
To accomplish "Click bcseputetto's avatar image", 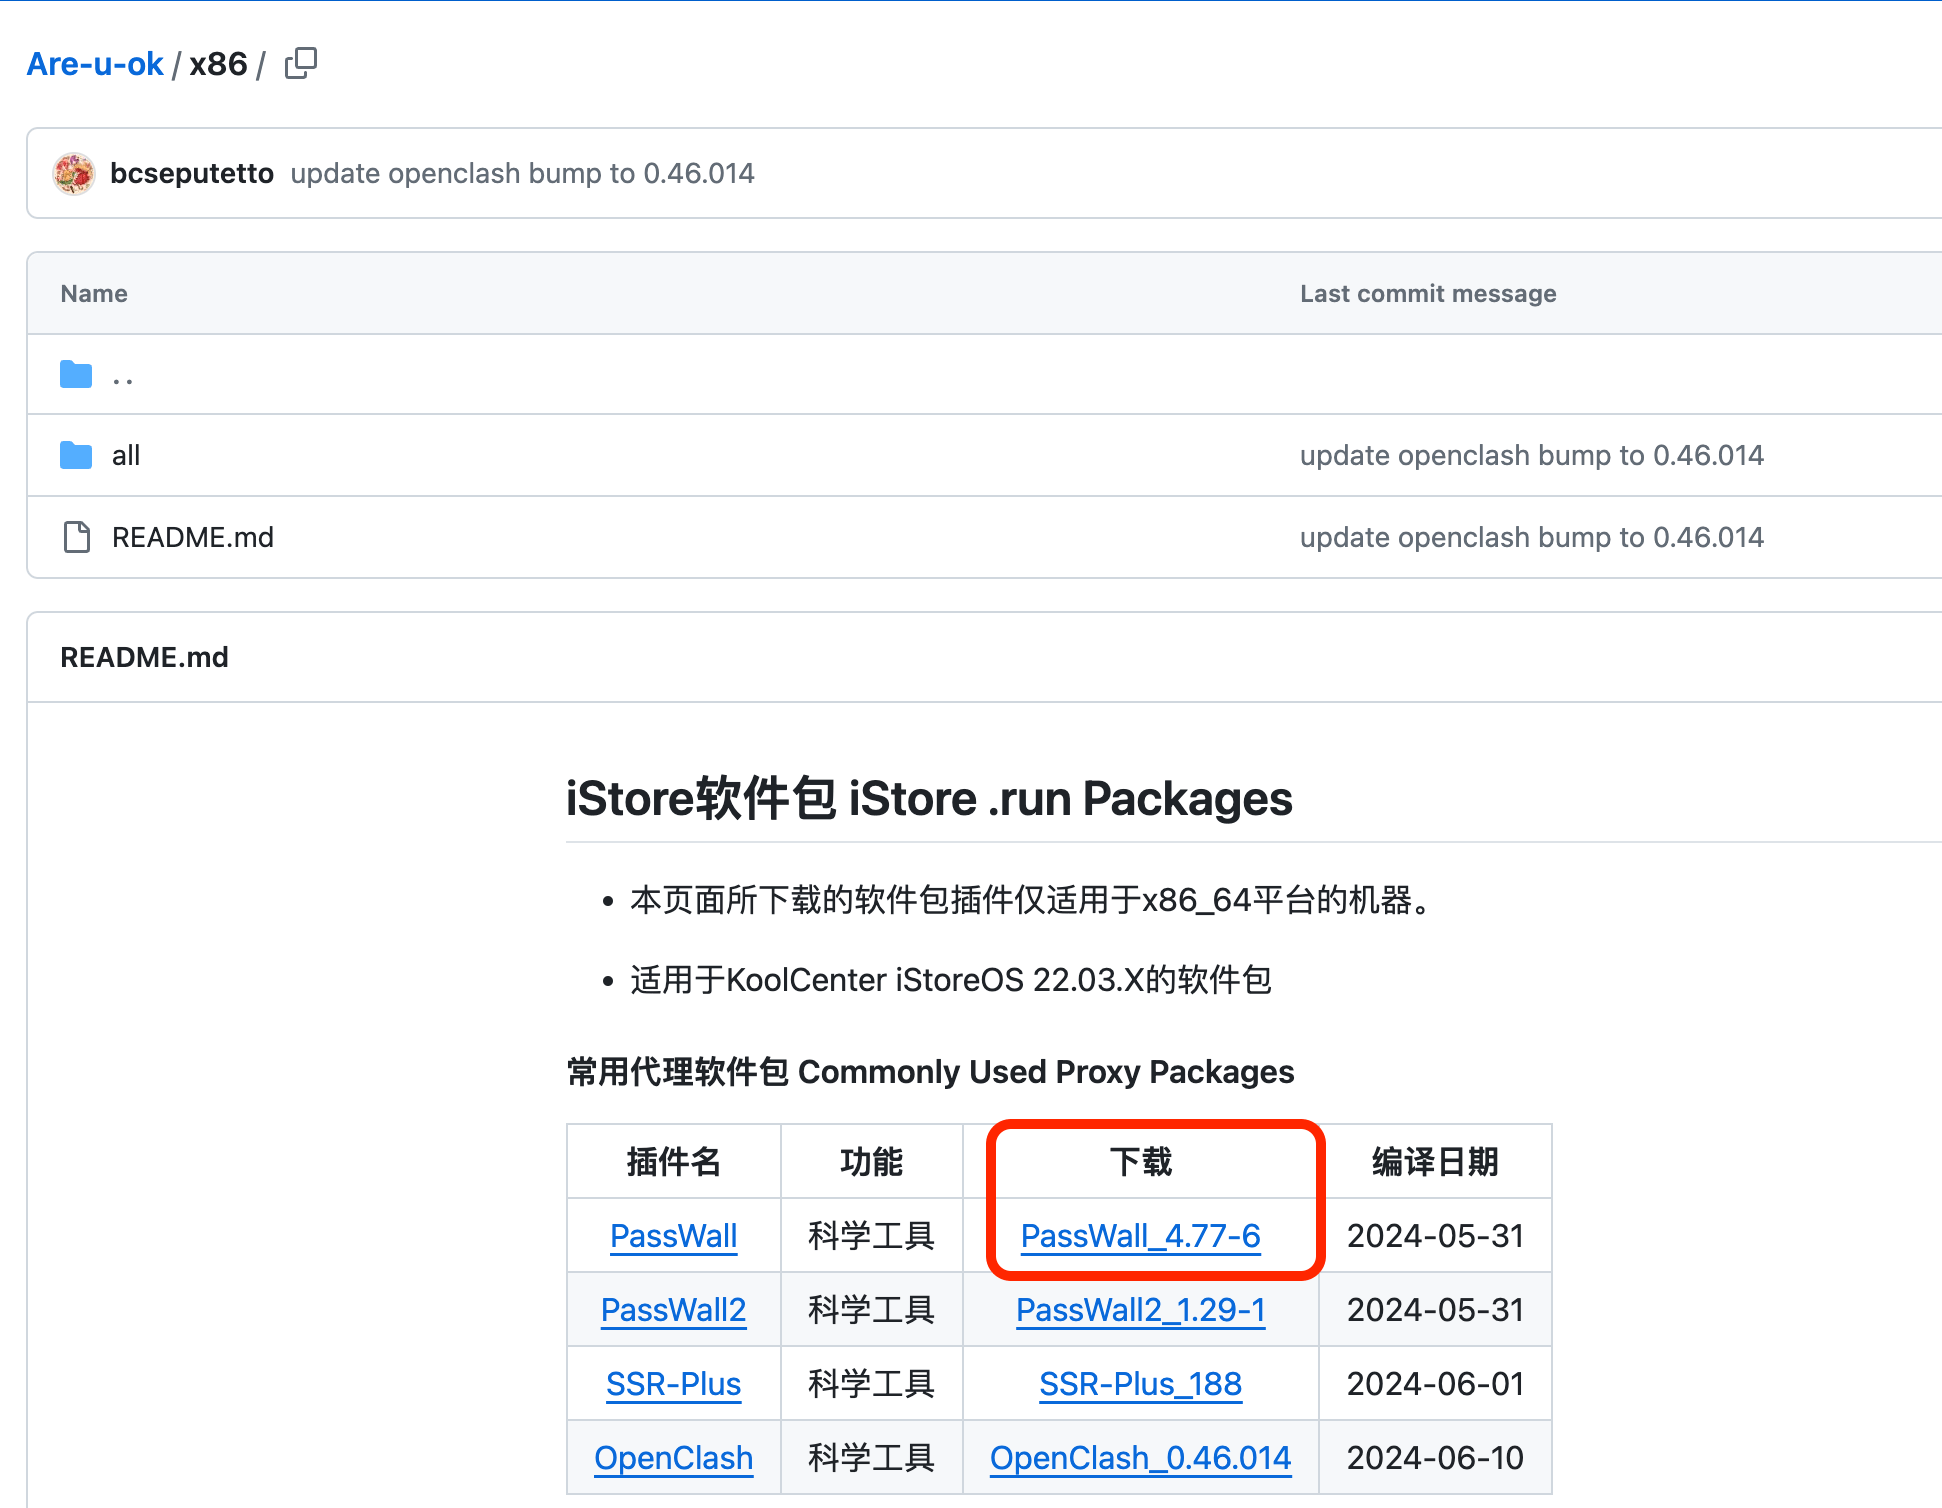I will [x=74, y=173].
